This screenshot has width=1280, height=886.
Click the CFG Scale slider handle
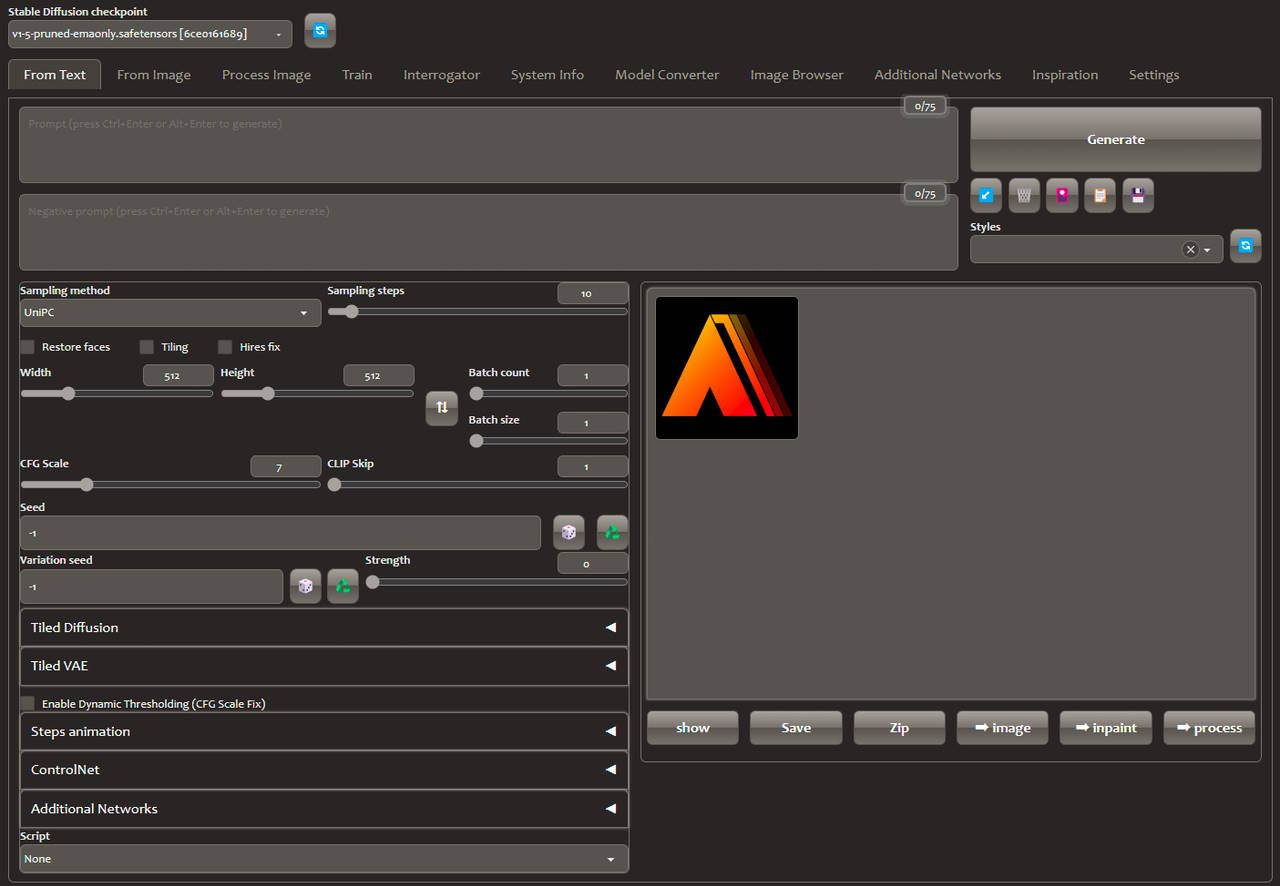(x=87, y=485)
